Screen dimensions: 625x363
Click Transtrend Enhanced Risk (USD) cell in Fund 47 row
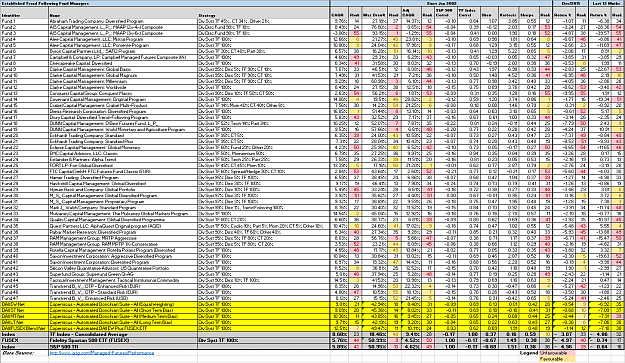123,298
